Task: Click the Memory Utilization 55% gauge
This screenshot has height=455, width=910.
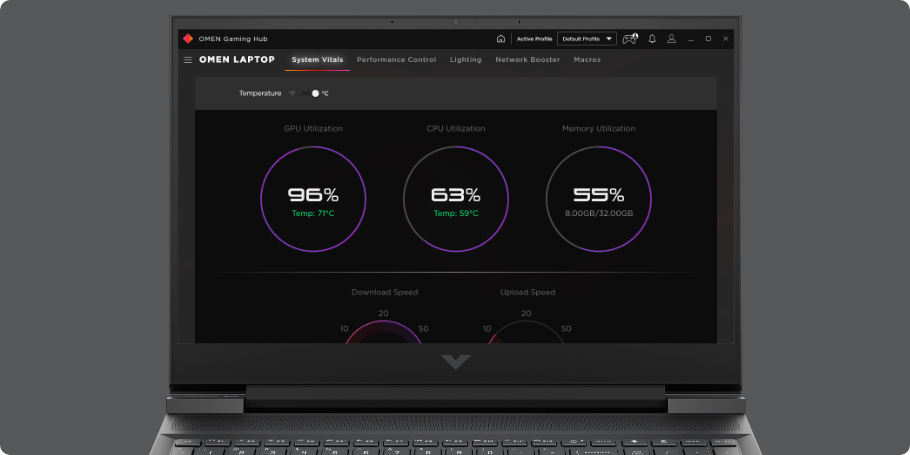Action: 599,199
